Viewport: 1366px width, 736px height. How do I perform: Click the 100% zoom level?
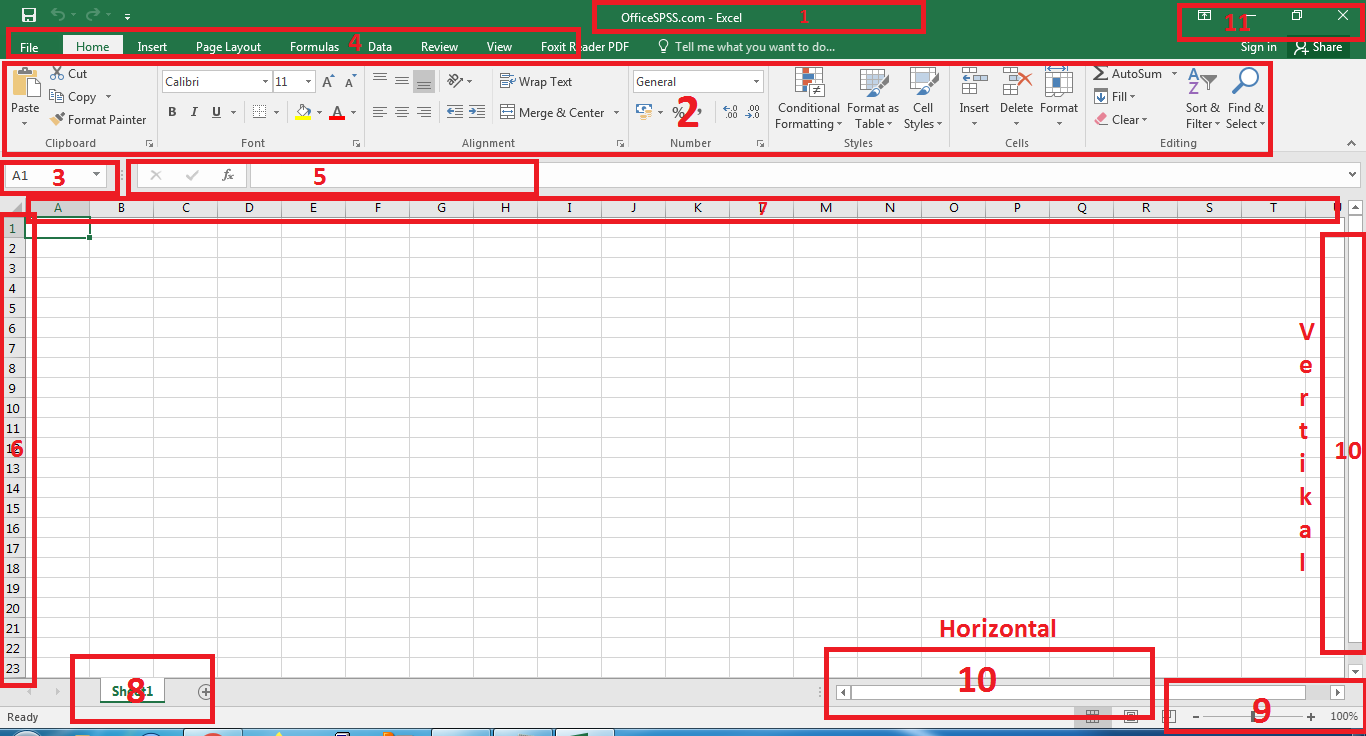point(1343,717)
